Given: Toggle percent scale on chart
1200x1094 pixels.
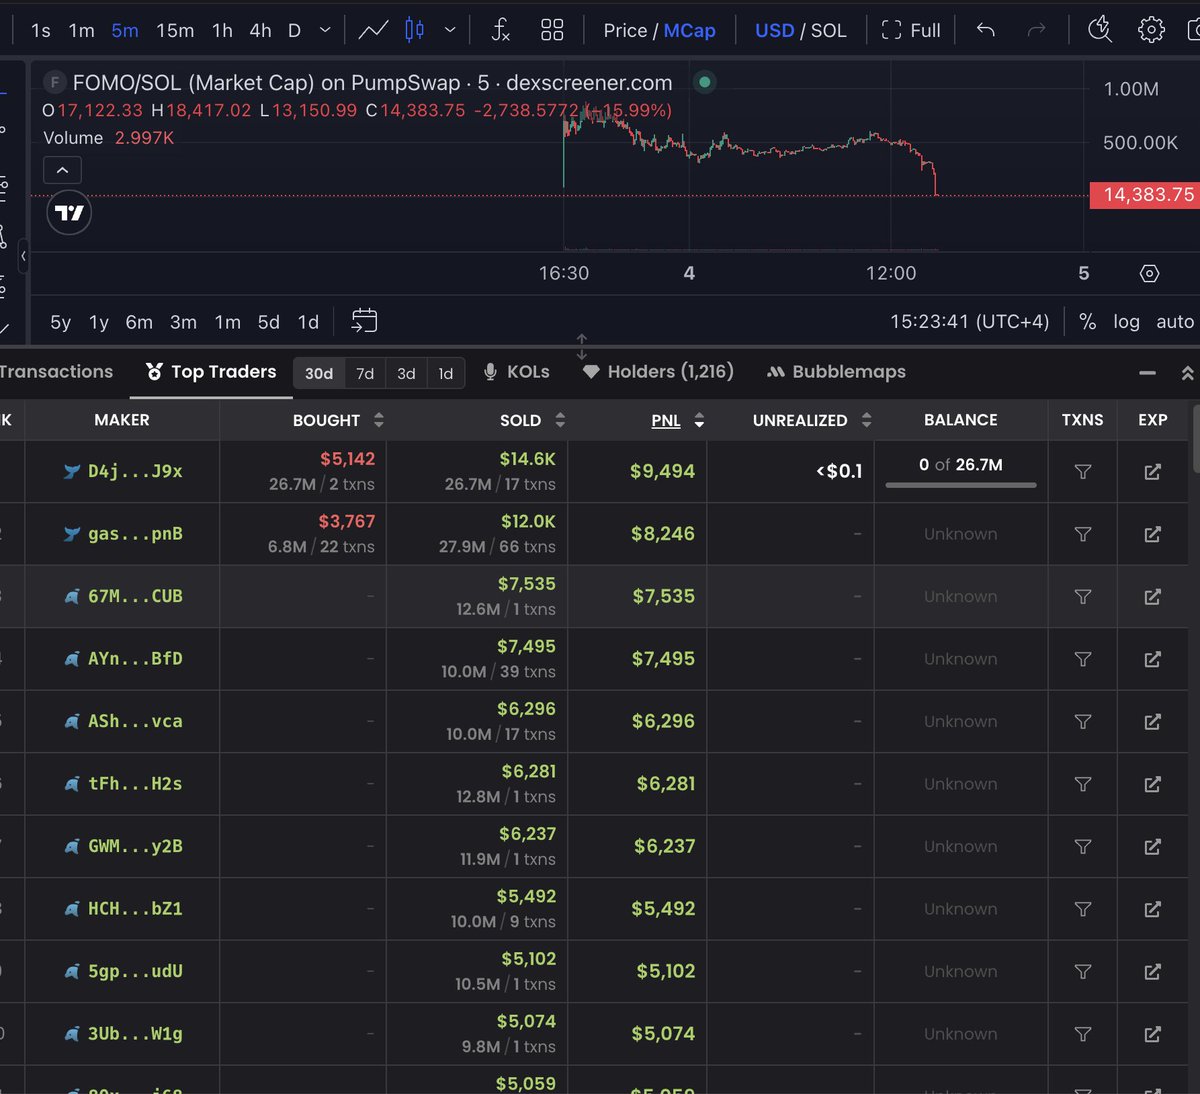Looking at the screenshot, I should click(1088, 321).
